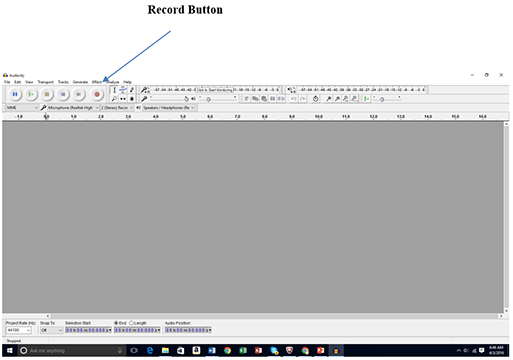
Task: Click the horizontal scrollbar right arrow
Action: click(501, 316)
